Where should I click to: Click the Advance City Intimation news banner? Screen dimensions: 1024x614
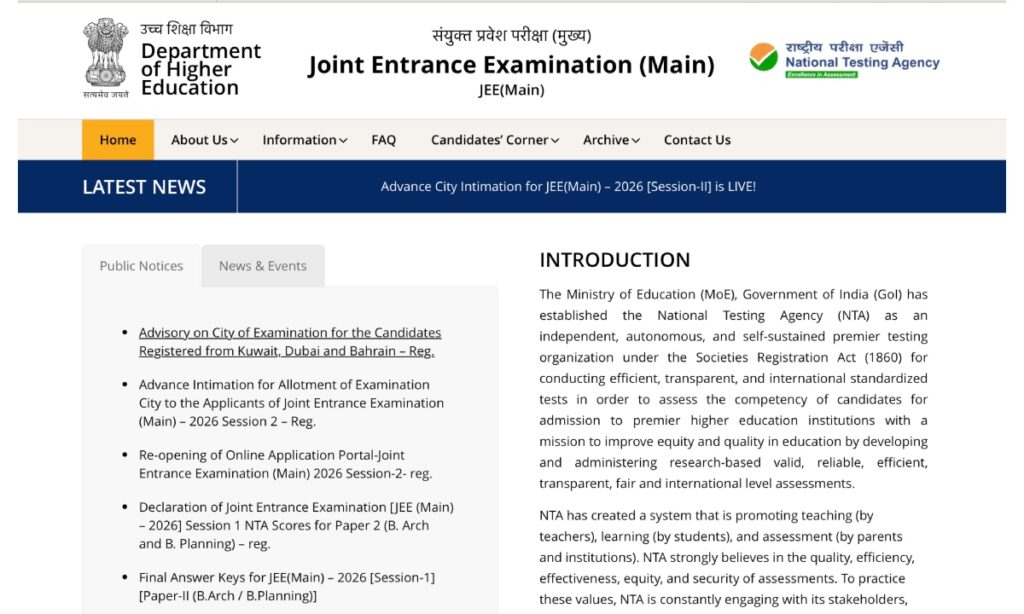click(567, 187)
